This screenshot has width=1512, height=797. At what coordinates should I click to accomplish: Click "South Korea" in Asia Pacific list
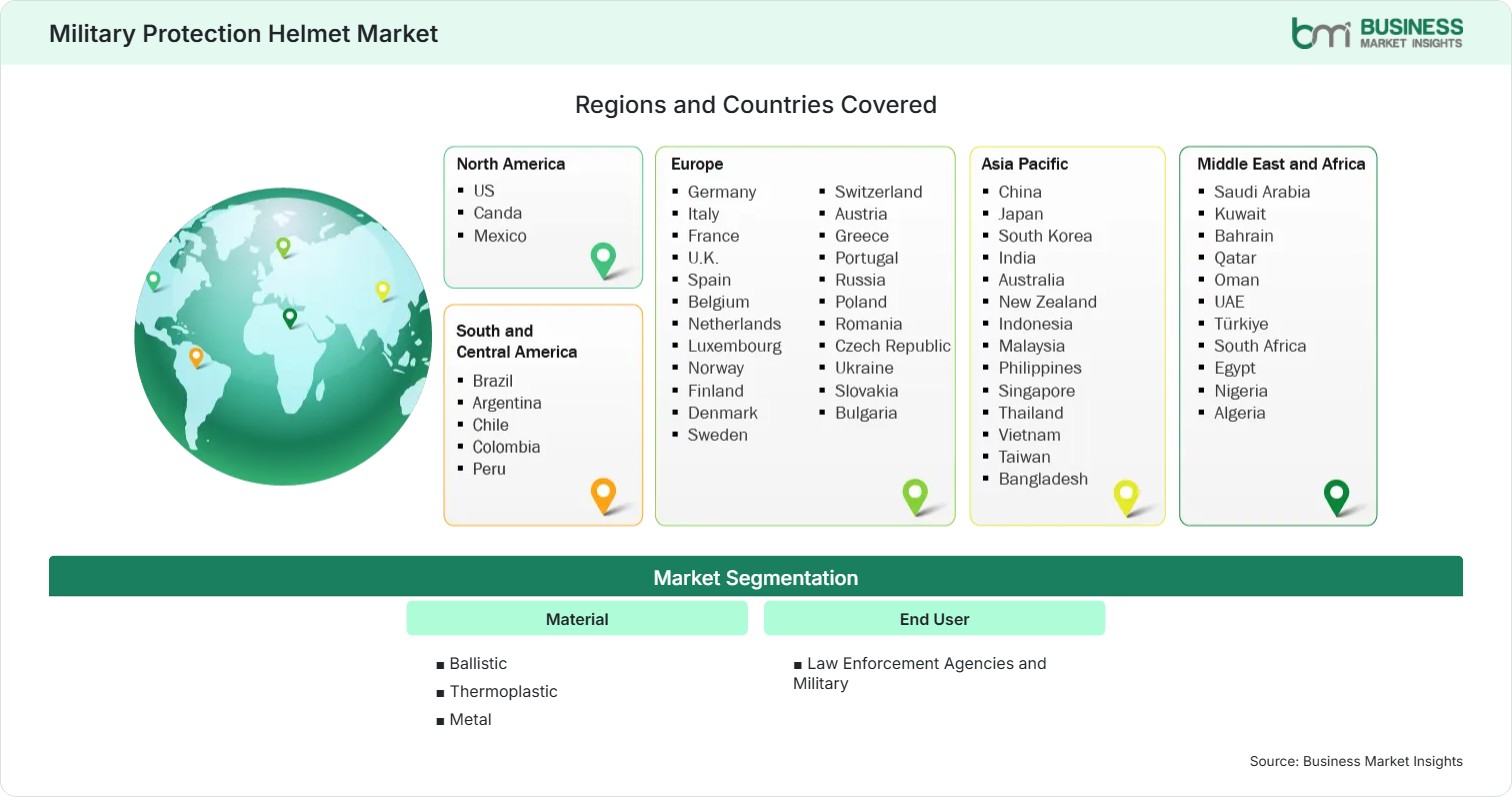[x=1045, y=235]
